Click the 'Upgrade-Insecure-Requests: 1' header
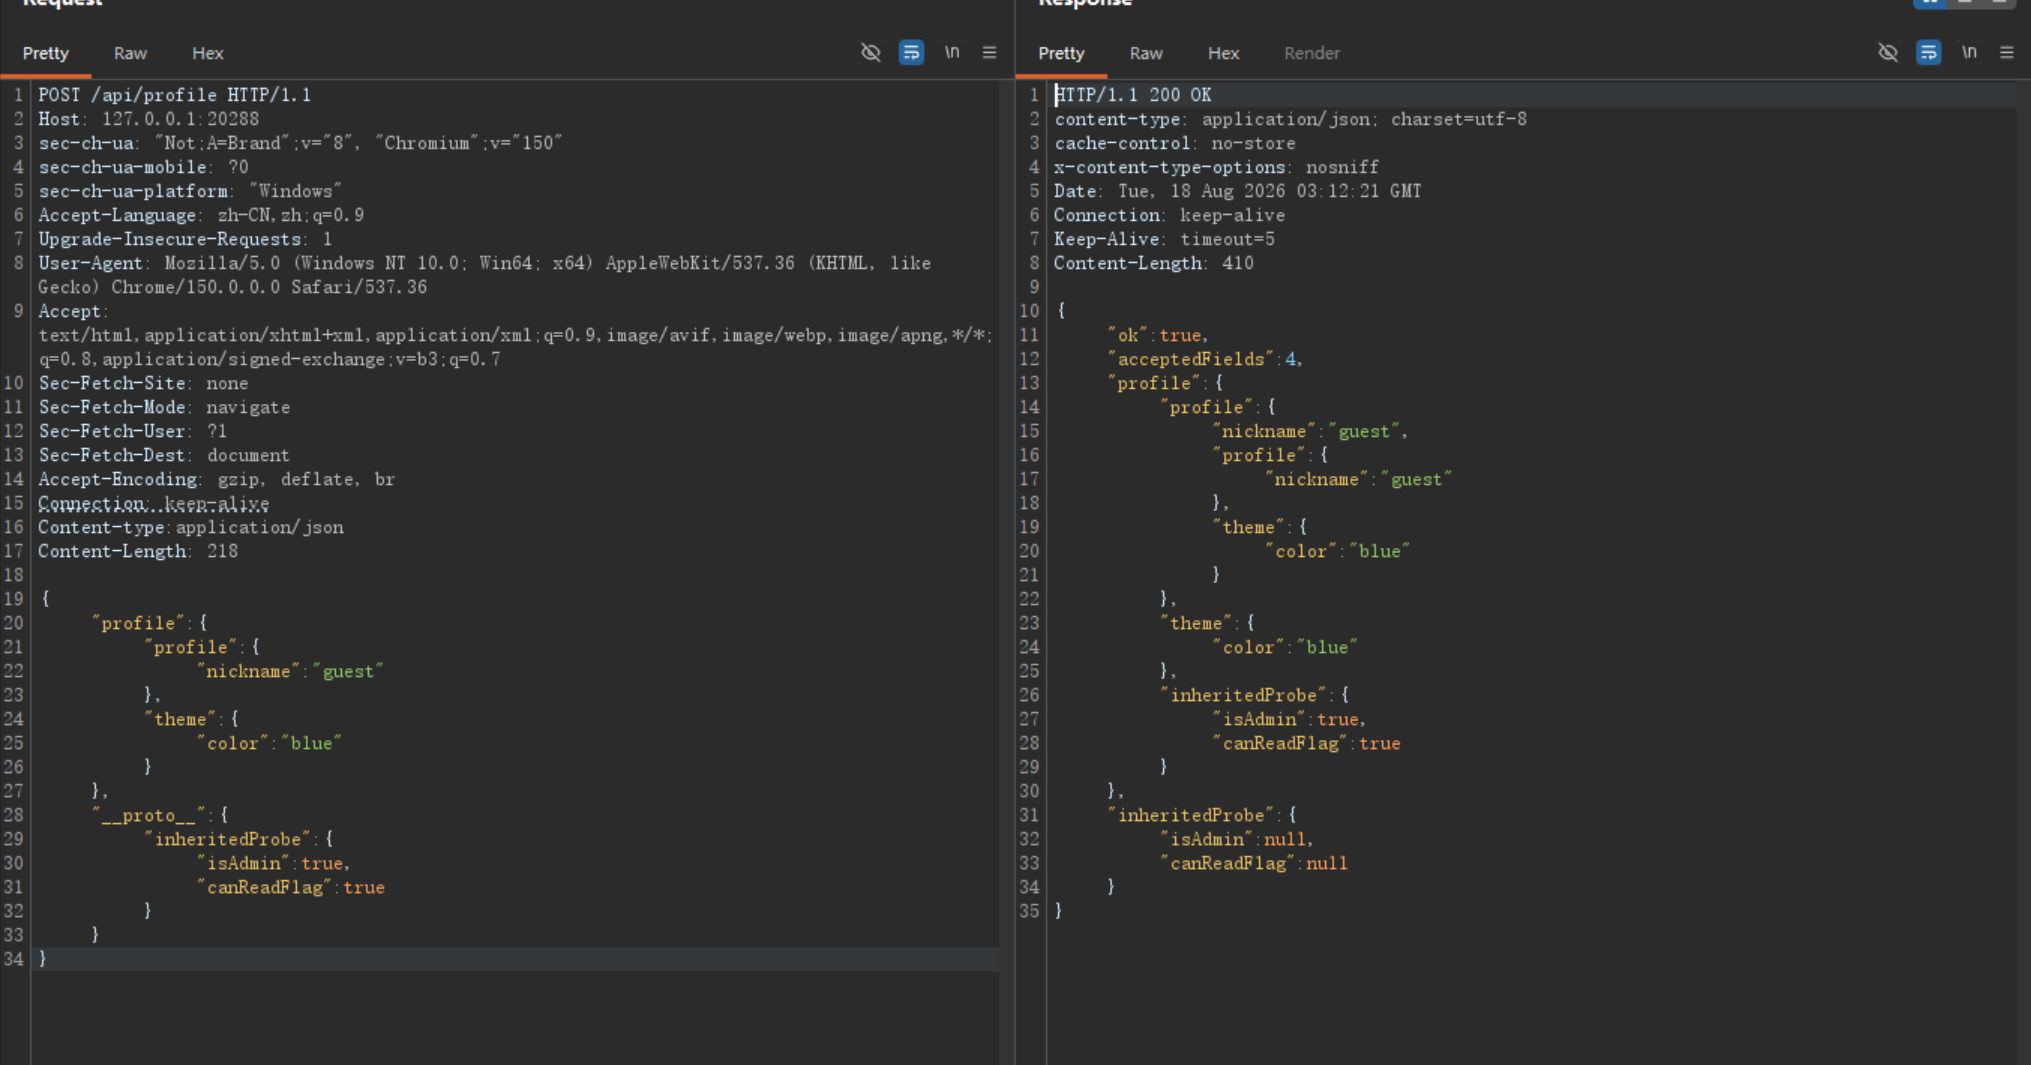Image resolution: width=2031 pixels, height=1065 pixels. tap(185, 239)
